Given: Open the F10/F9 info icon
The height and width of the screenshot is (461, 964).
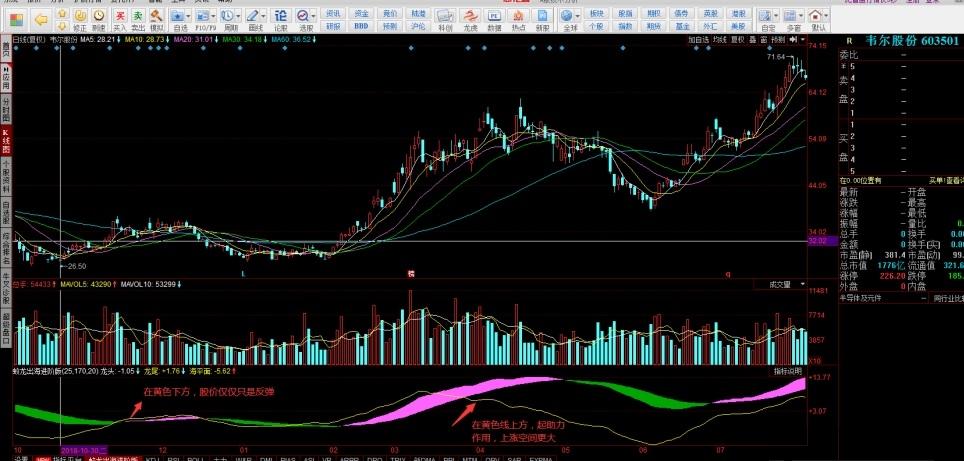Looking at the screenshot, I should tap(202, 16).
